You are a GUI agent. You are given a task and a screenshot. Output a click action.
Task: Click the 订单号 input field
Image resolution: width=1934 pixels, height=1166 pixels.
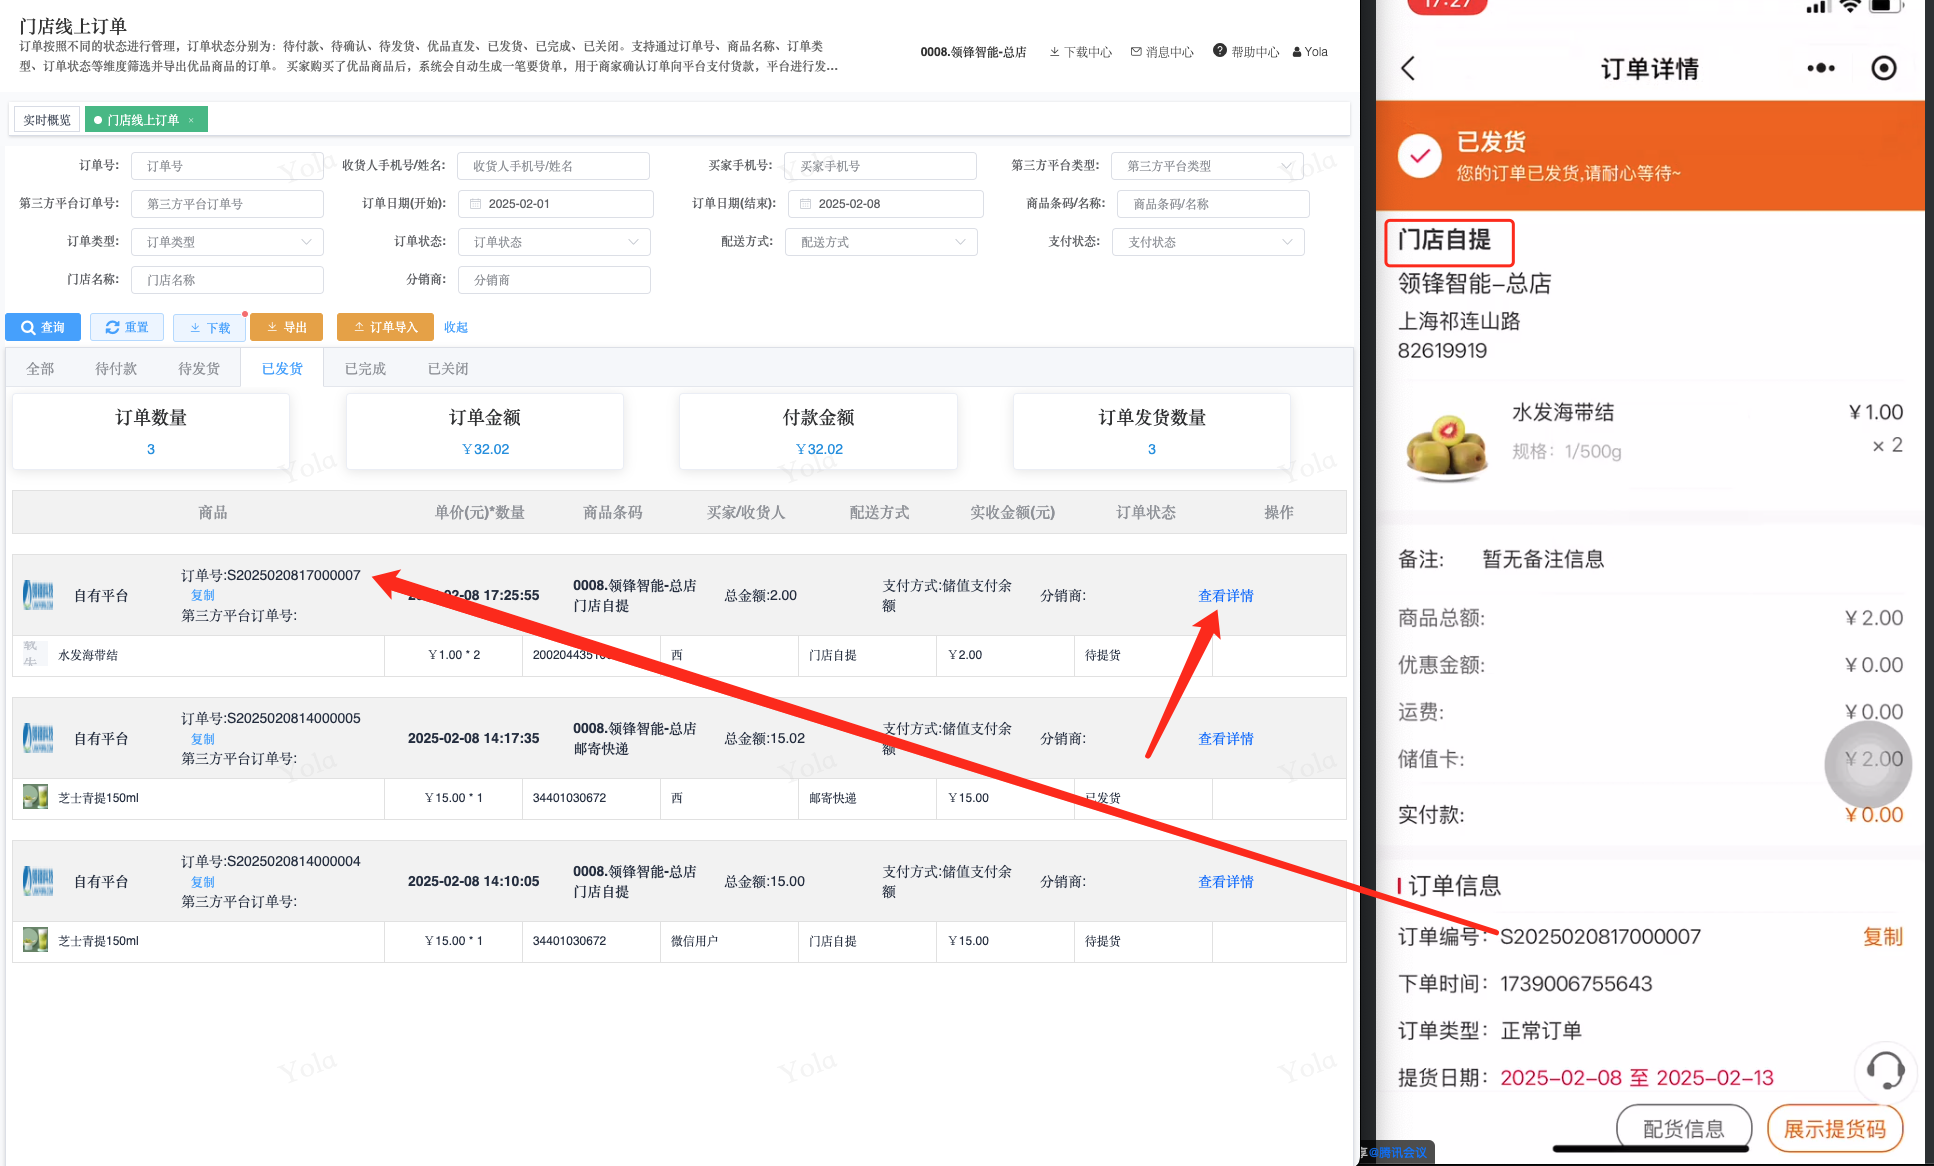pos(227,166)
